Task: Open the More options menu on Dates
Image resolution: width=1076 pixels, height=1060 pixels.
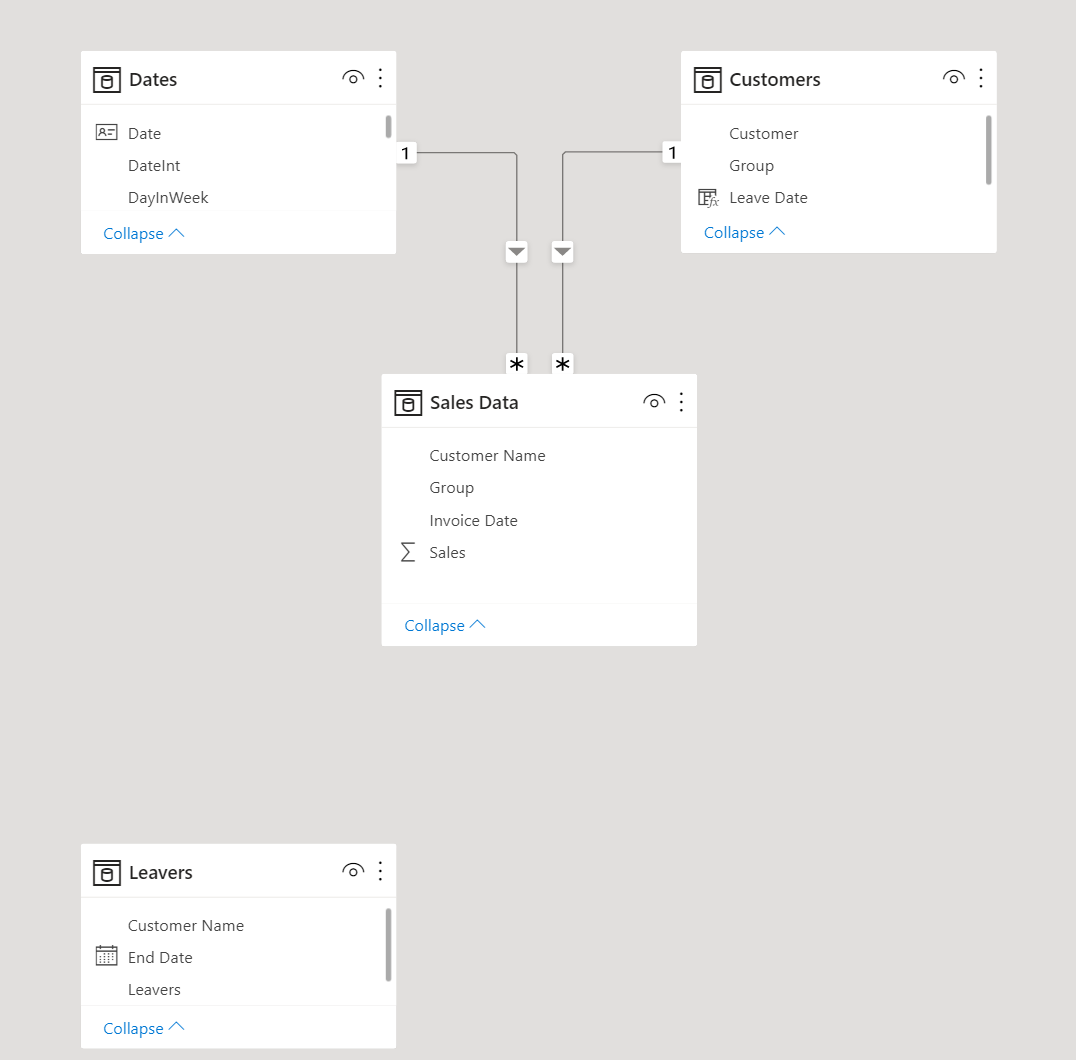Action: pos(380,78)
